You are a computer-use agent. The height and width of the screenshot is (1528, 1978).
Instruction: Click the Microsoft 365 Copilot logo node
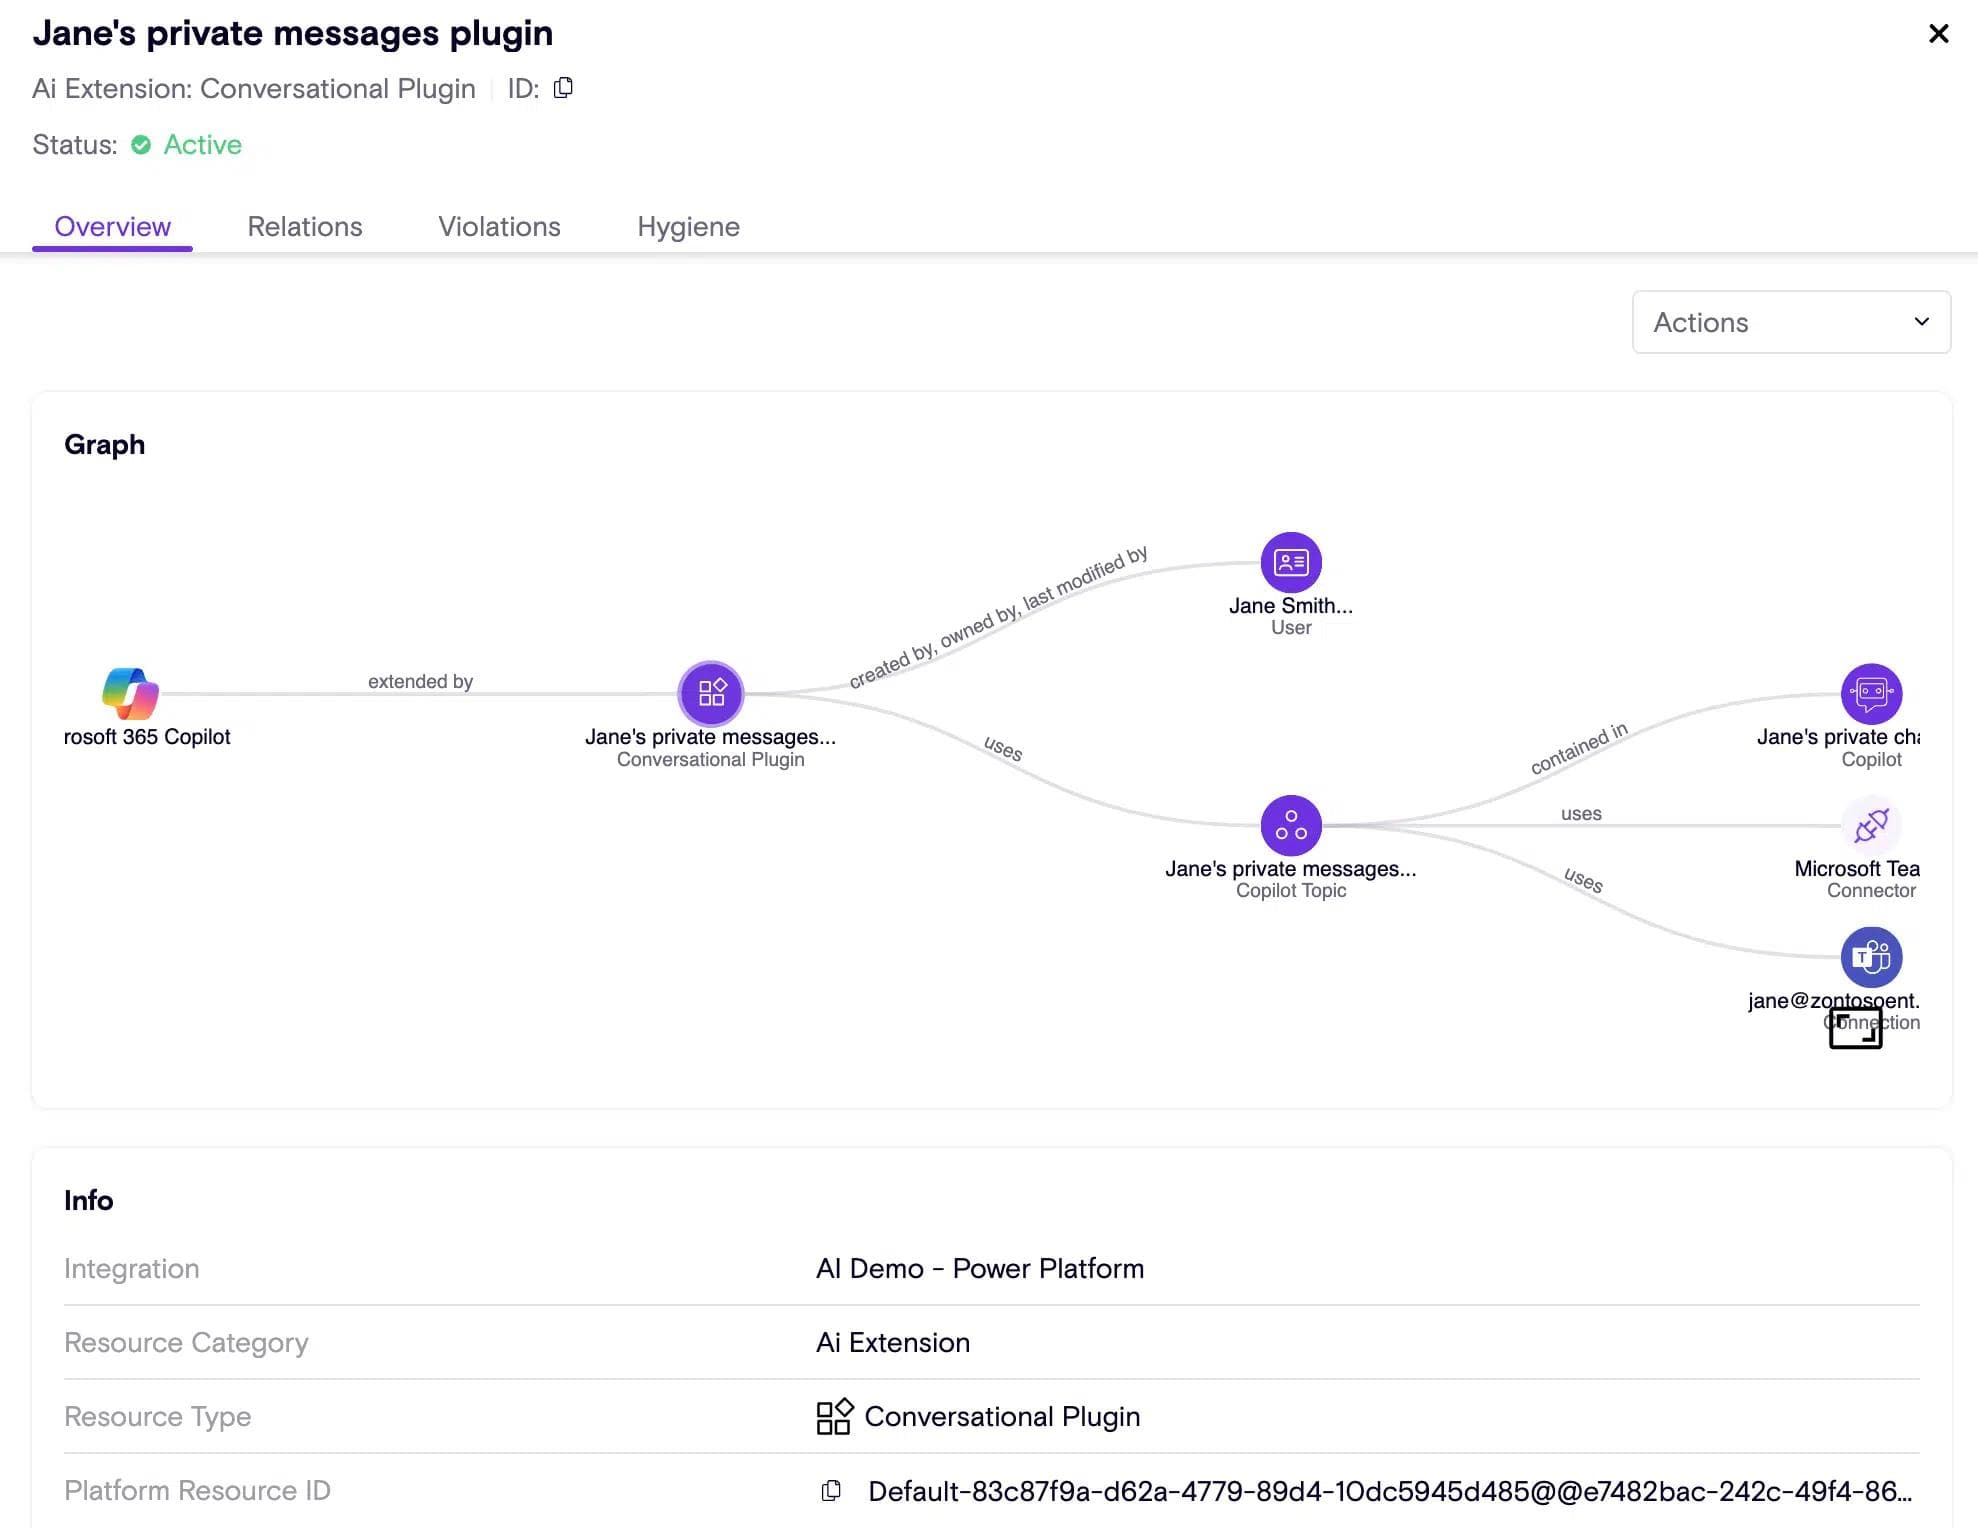tap(130, 693)
